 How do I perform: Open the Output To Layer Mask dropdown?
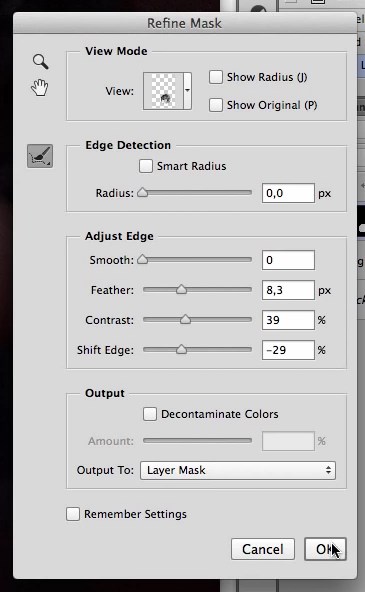pyautogui.click(x=238, y=470)
